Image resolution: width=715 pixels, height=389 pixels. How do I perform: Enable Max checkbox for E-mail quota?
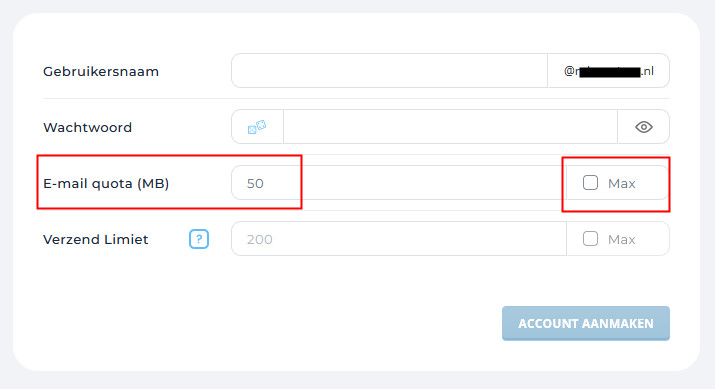590,183
